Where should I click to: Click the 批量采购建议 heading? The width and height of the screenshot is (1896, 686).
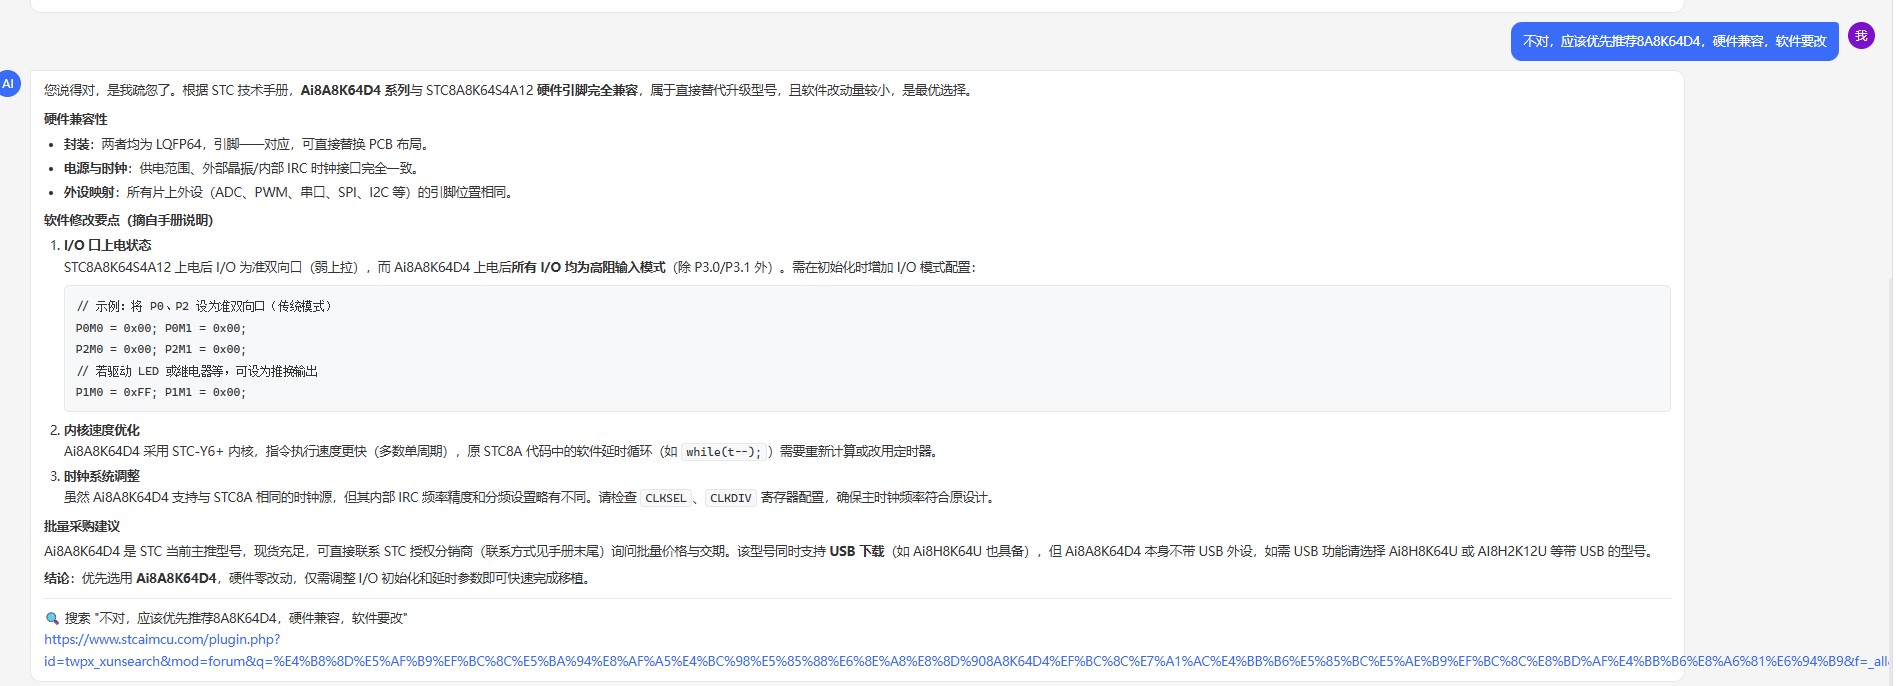point(82,526)
